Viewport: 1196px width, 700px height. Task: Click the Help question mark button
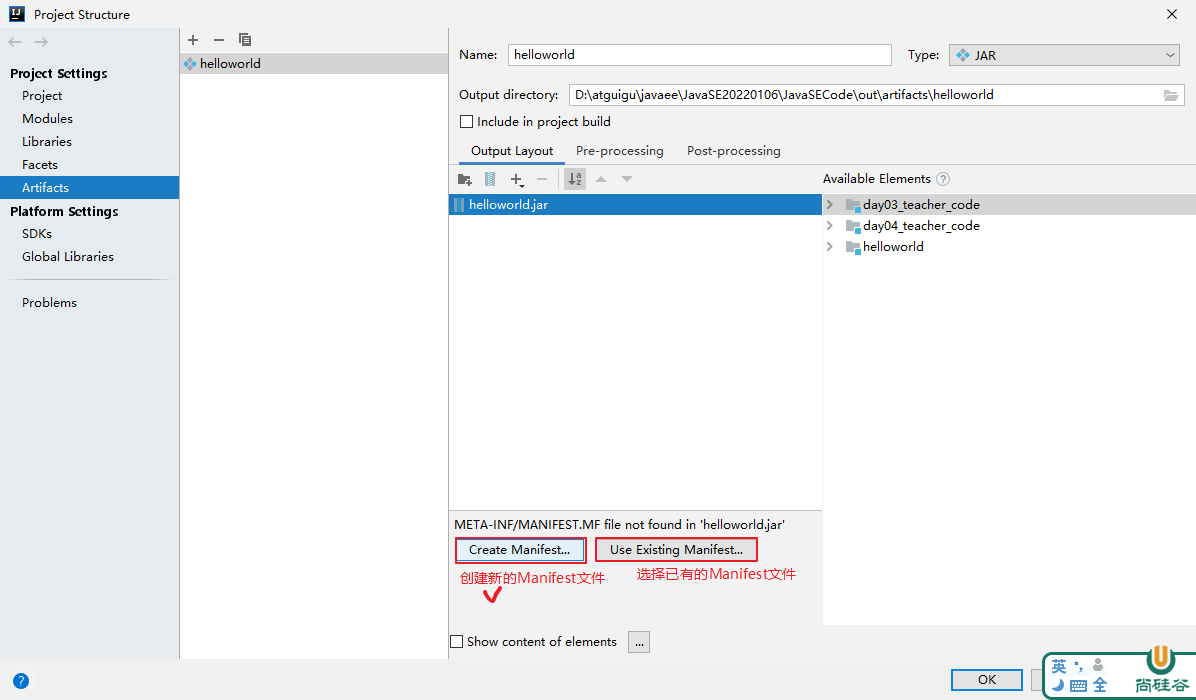[x=20, y=681]
